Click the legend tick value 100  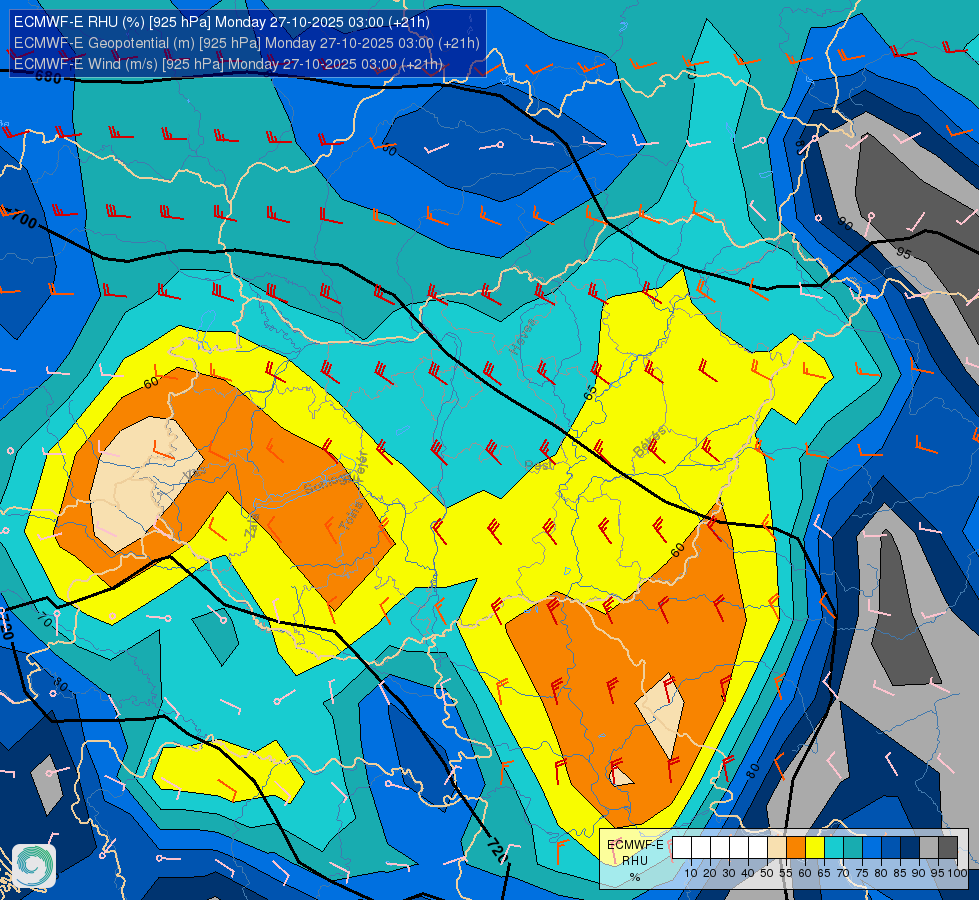(x=957, y=873)
